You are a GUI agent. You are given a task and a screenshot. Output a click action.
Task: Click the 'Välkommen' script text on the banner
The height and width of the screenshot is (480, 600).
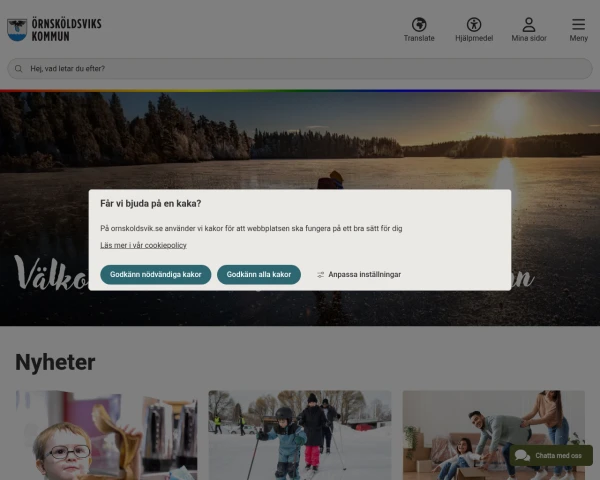(x=50, y=275)
